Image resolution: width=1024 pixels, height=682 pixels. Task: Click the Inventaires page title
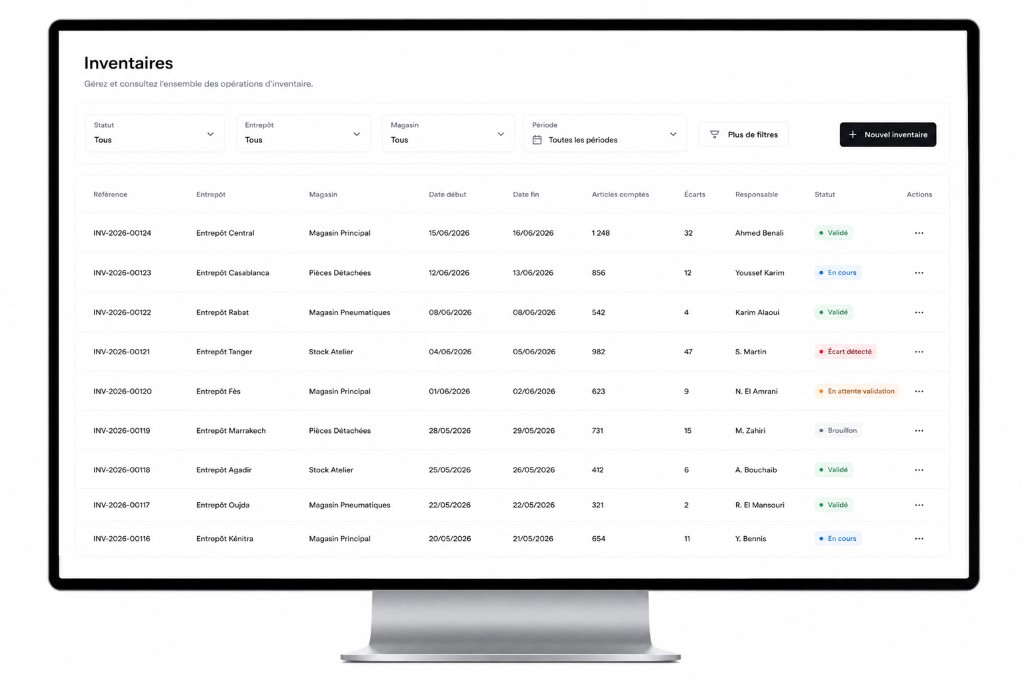tap(129, 63)
